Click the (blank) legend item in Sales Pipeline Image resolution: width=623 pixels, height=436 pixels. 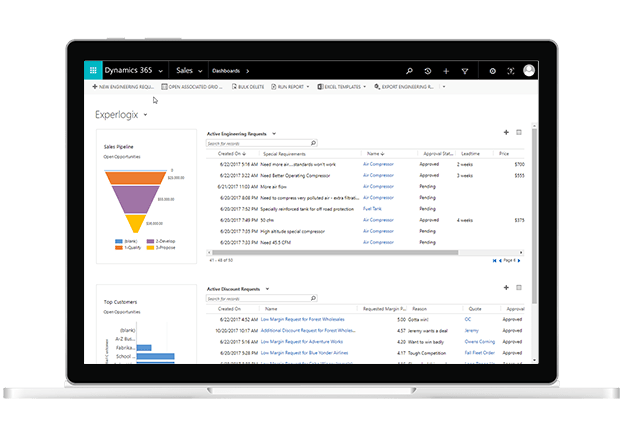126,241
